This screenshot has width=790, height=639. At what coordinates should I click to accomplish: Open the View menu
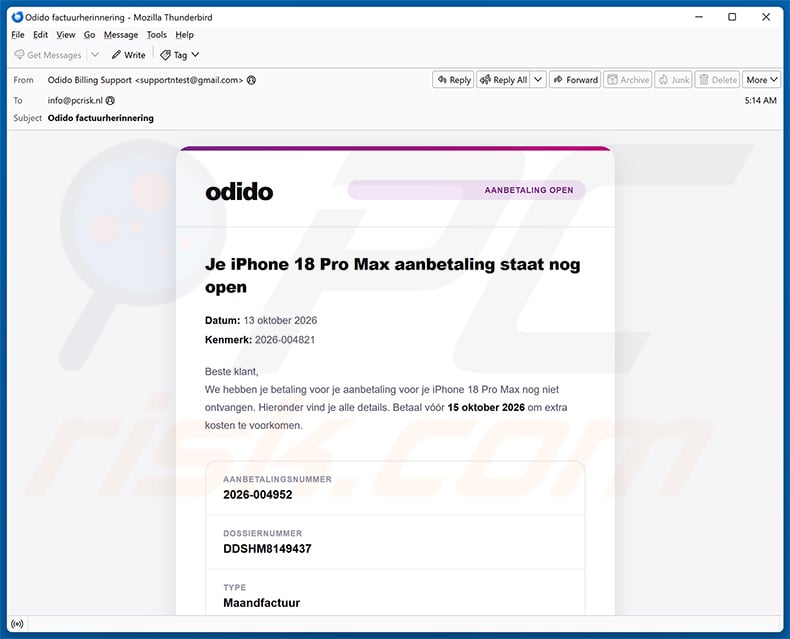[x=65, y=35]
